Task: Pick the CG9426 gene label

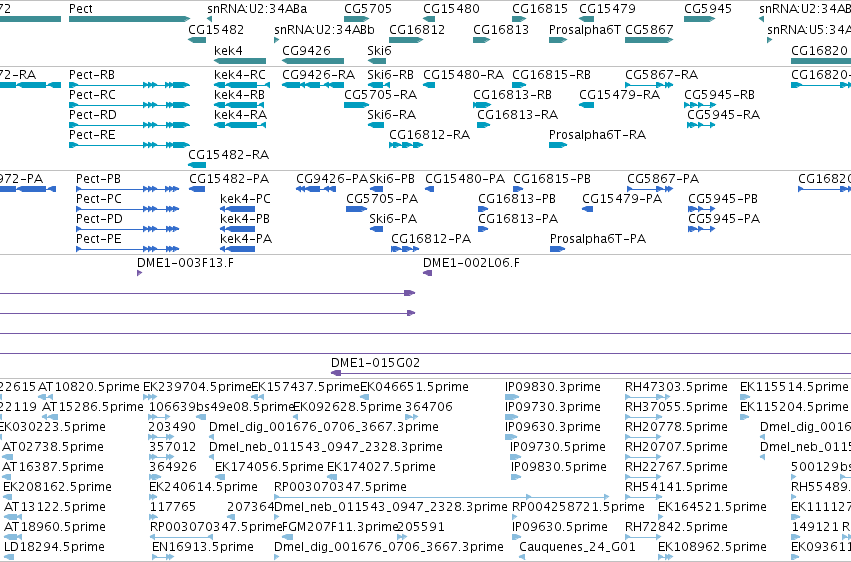Action: pyautogui.click(x=306, y=50)
